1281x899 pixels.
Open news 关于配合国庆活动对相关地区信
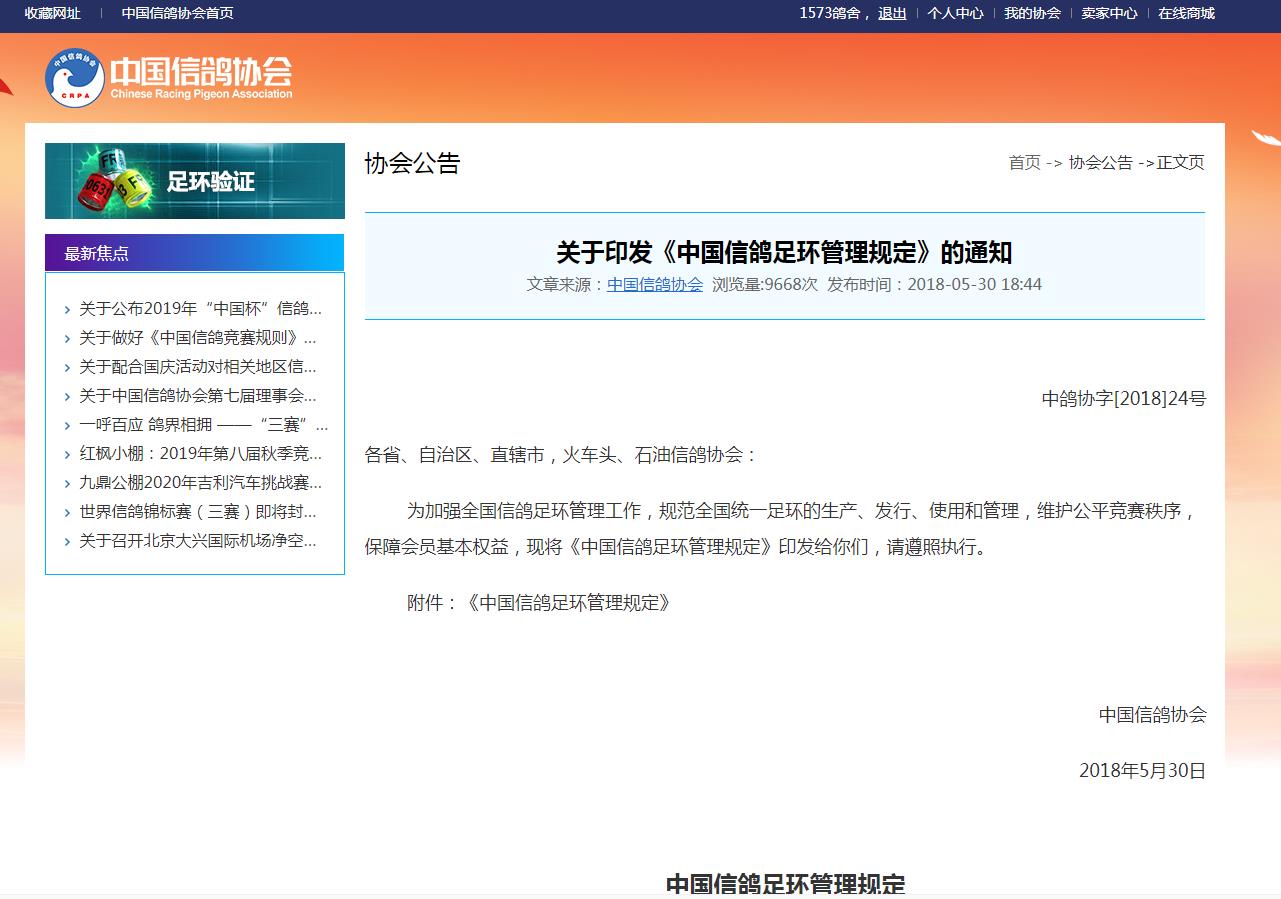click(x=197, y=367)
